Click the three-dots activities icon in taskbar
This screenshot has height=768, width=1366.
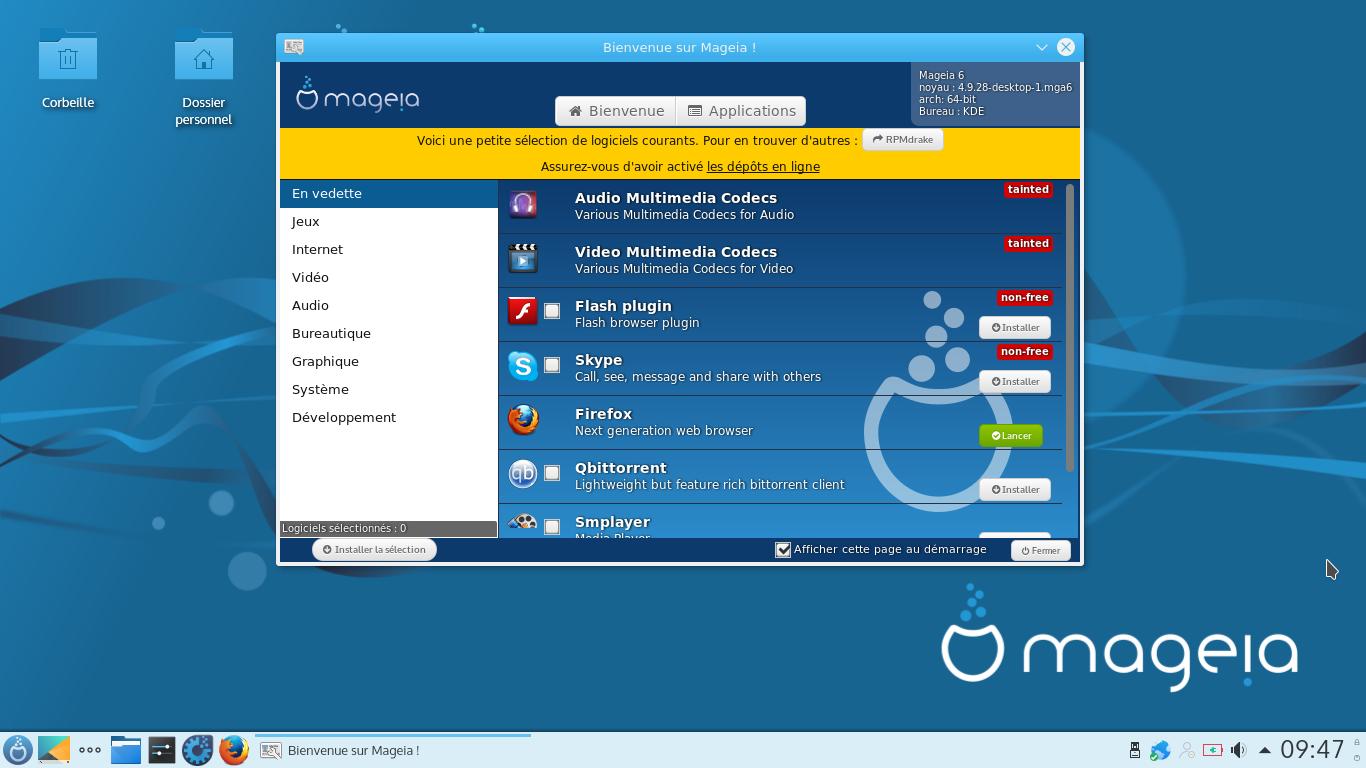click(90, 750)
